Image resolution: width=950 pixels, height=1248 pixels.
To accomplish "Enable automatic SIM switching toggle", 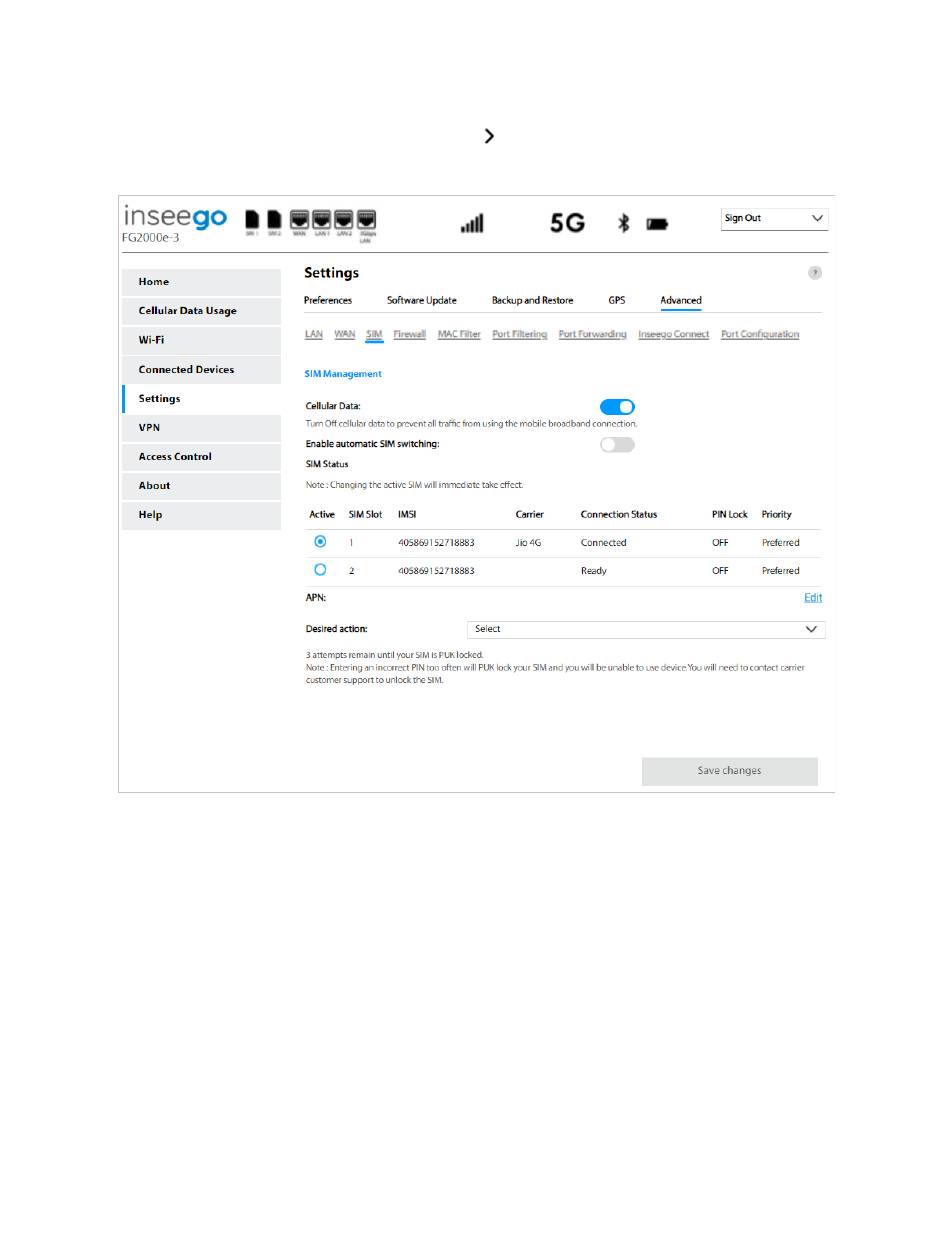I will click(617, 444).
